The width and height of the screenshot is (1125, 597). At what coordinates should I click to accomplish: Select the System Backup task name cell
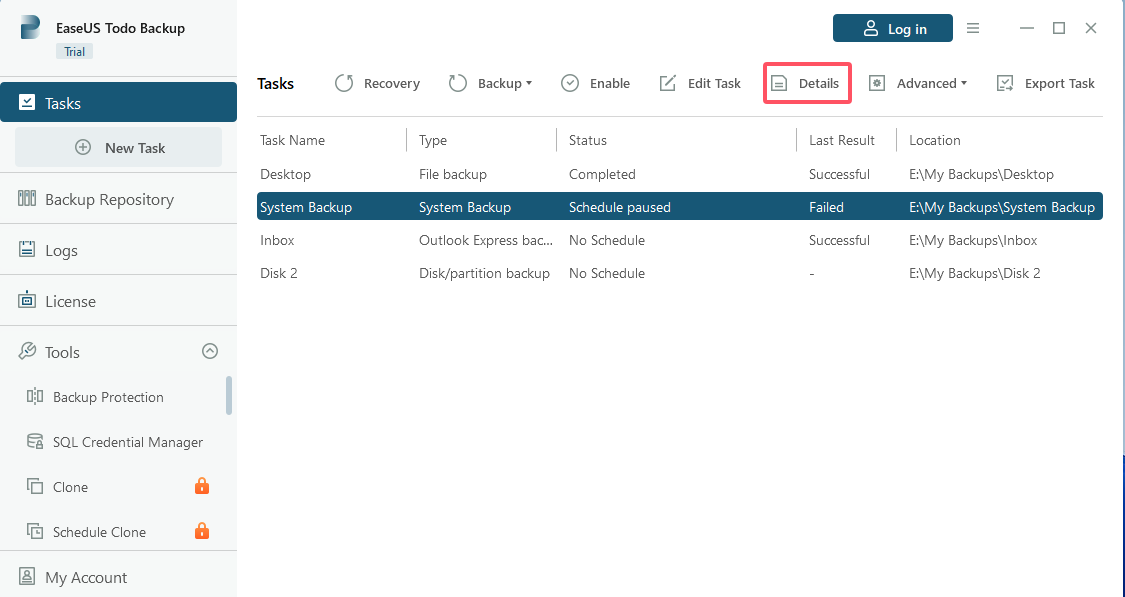[x=306, y=207]
